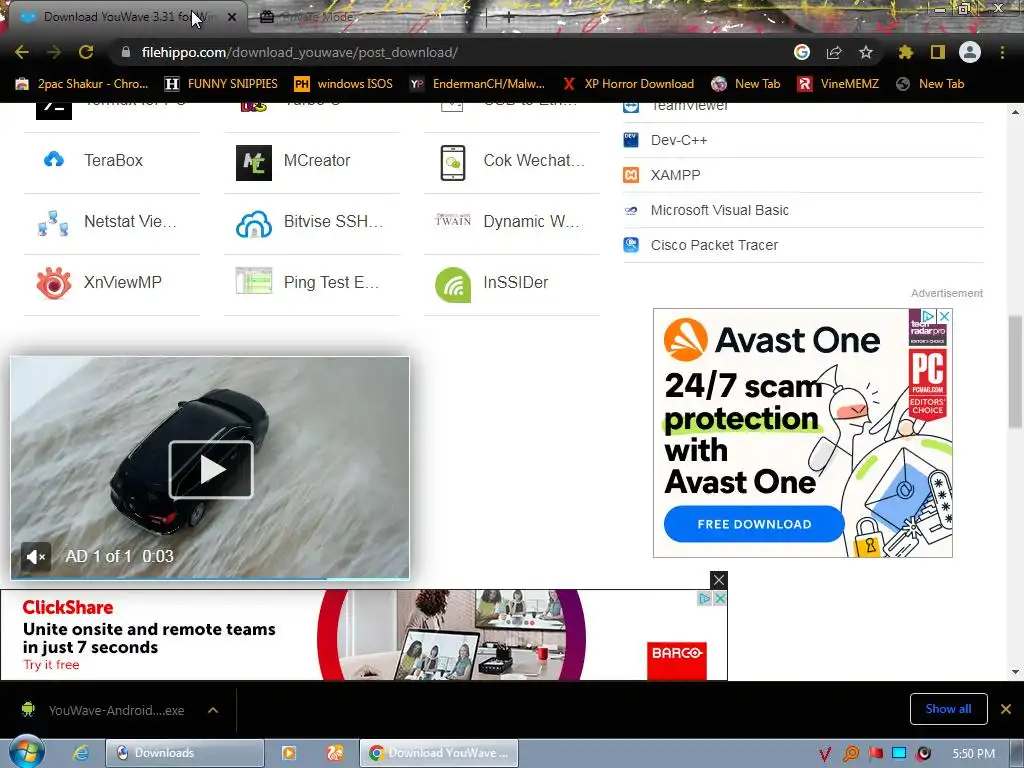1024x768 pixels.
Task: Bookmark this page with the star icon
Action: pos(866,52)
